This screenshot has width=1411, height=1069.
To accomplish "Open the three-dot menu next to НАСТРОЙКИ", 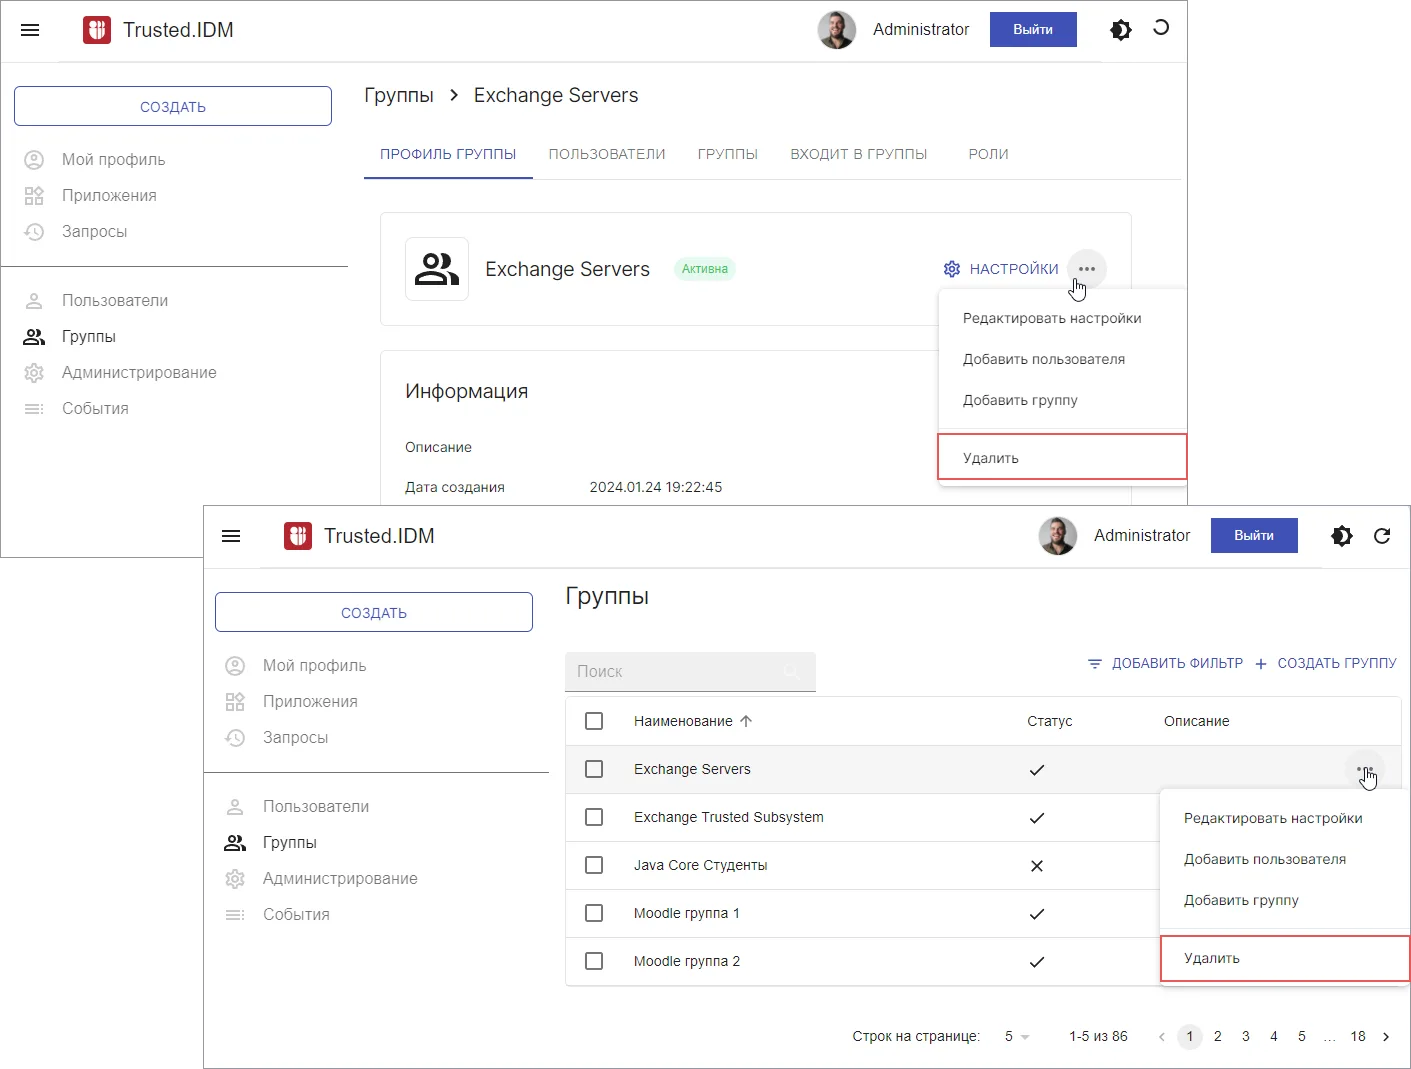I will pos(1086,269).
